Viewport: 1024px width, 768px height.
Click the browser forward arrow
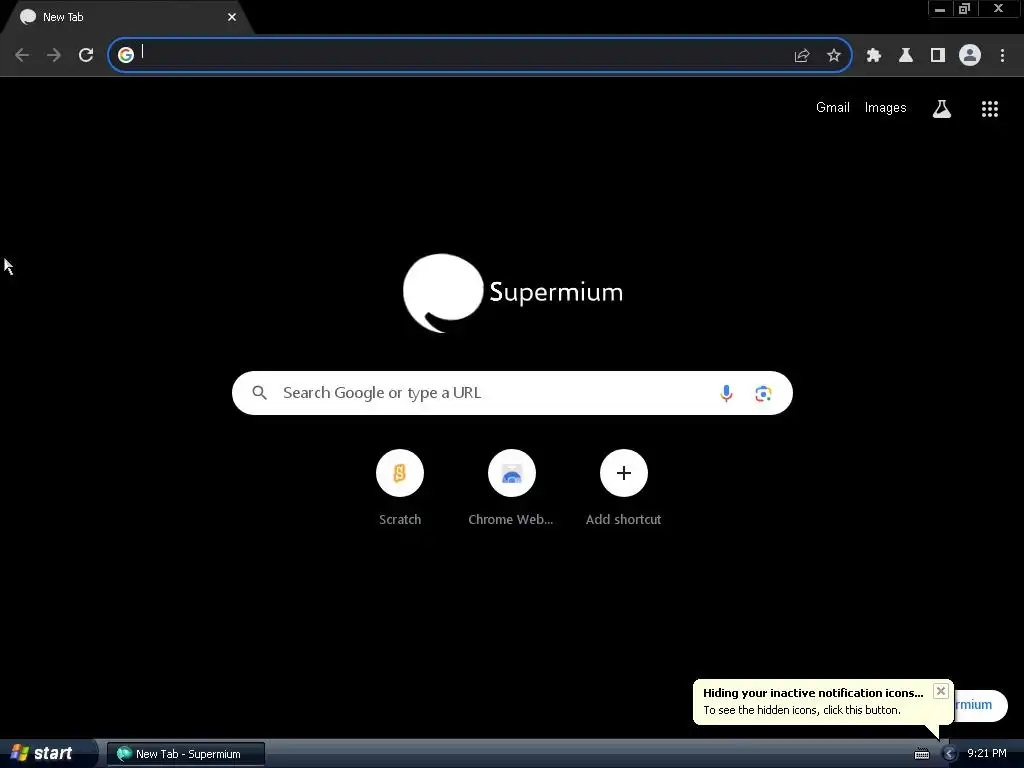click(54, 56)
